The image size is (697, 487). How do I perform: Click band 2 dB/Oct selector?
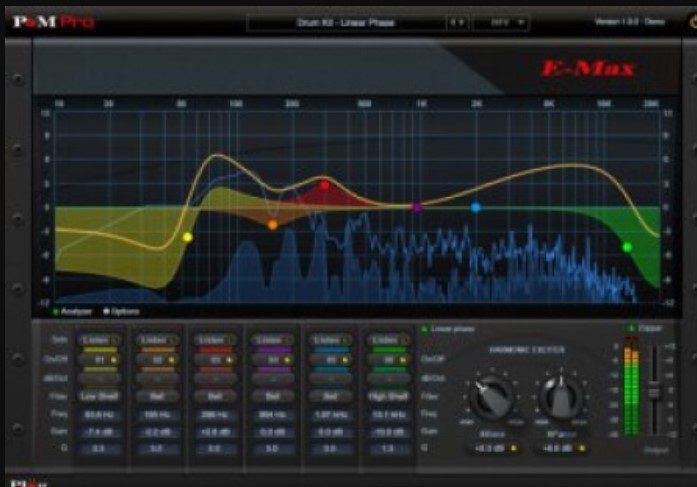point(158,379)
